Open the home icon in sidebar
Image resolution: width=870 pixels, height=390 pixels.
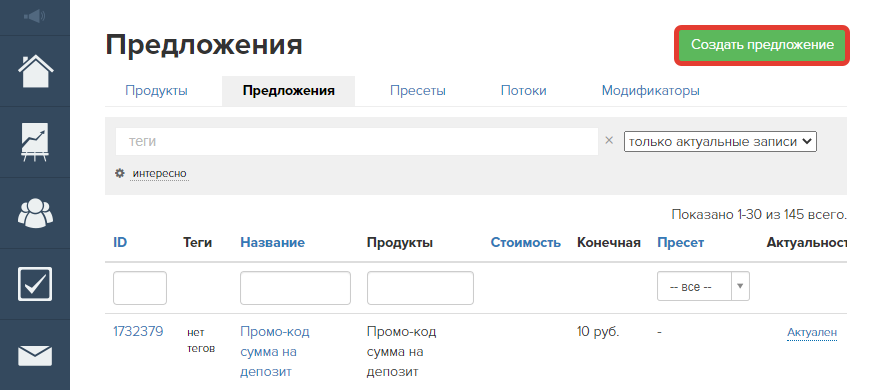36,71
